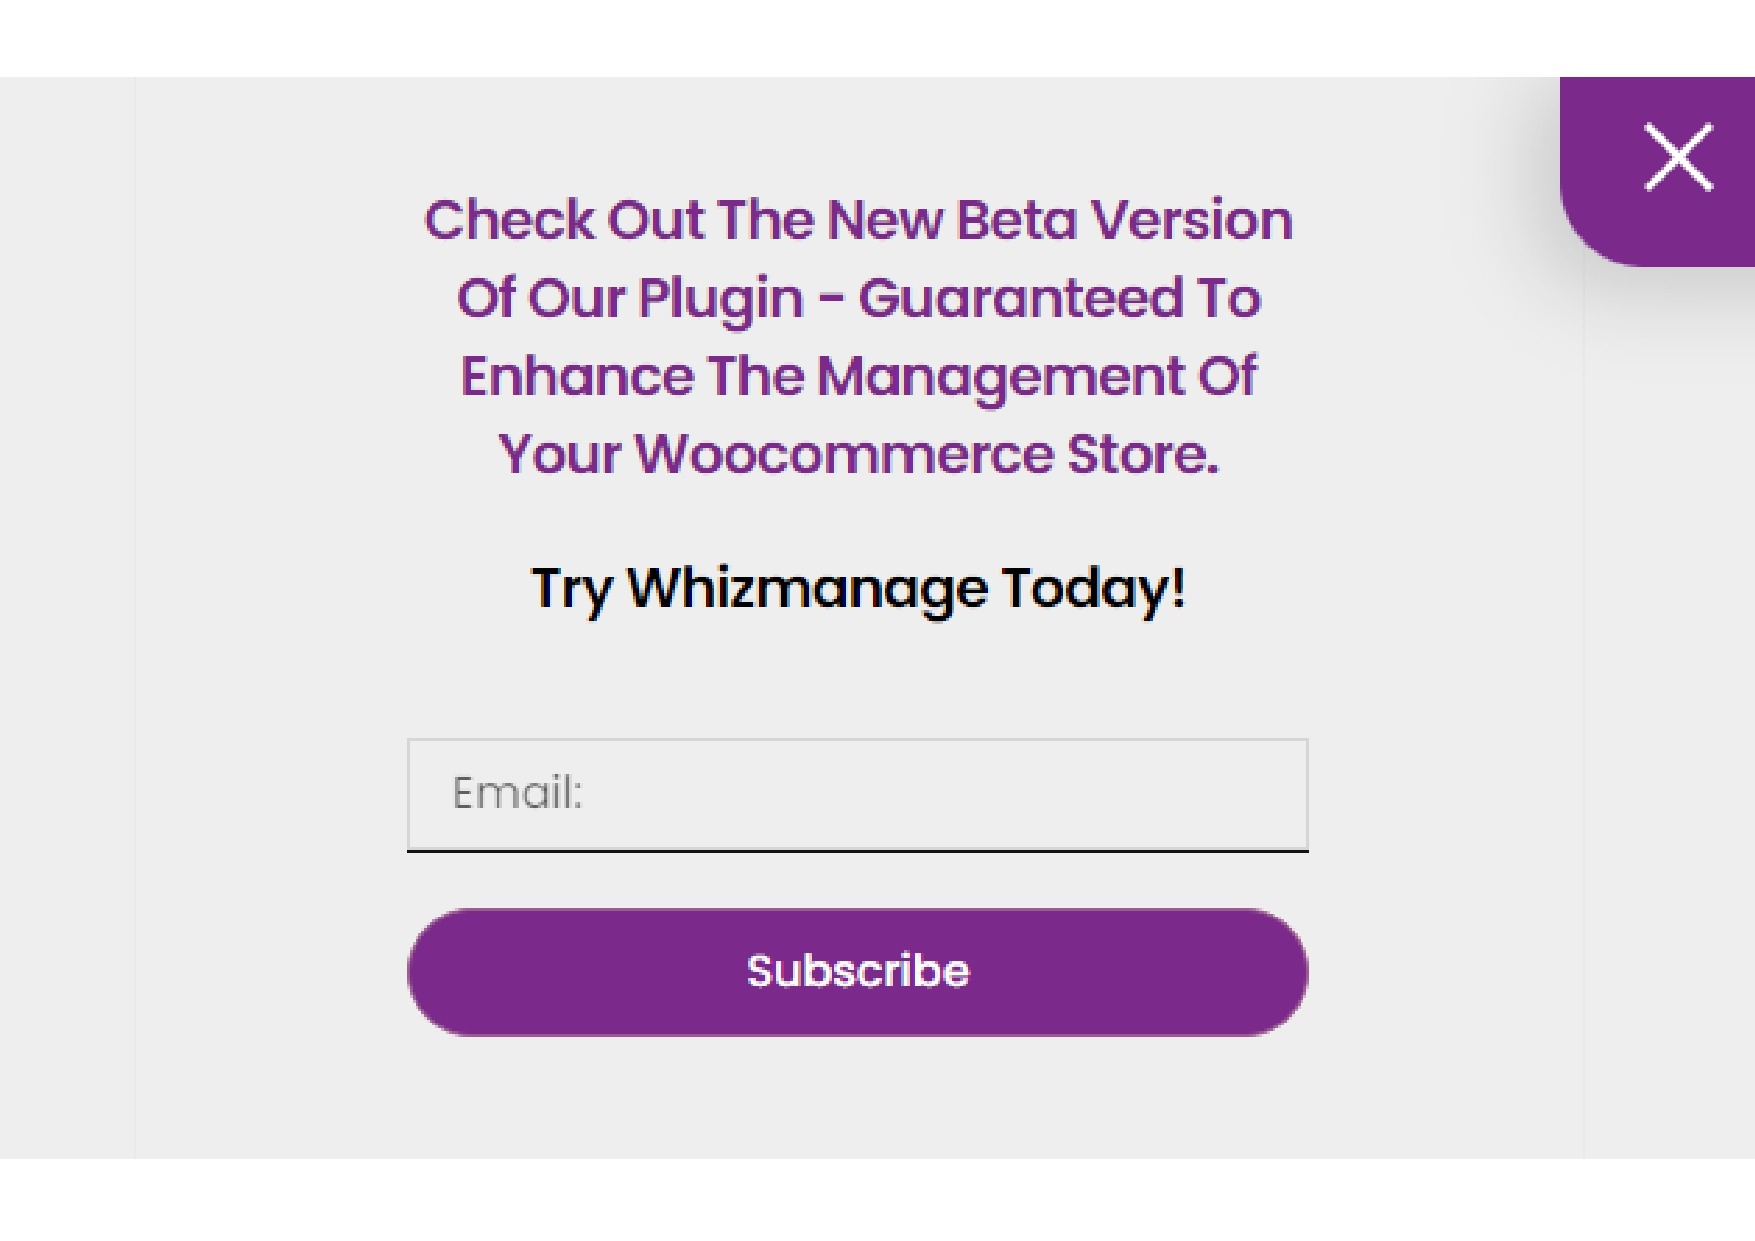Click the word "Whizmanage" in the subheading
This screenshot has width=1755, height=1241.
(x=807, y=588)
